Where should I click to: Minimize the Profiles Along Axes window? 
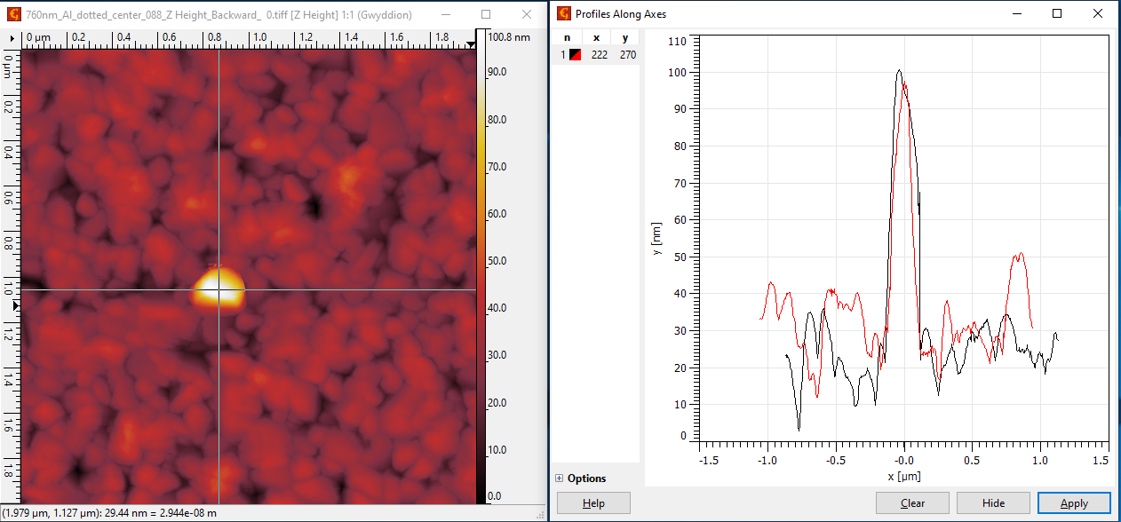pyautogui.click(x=1017, y=14)
